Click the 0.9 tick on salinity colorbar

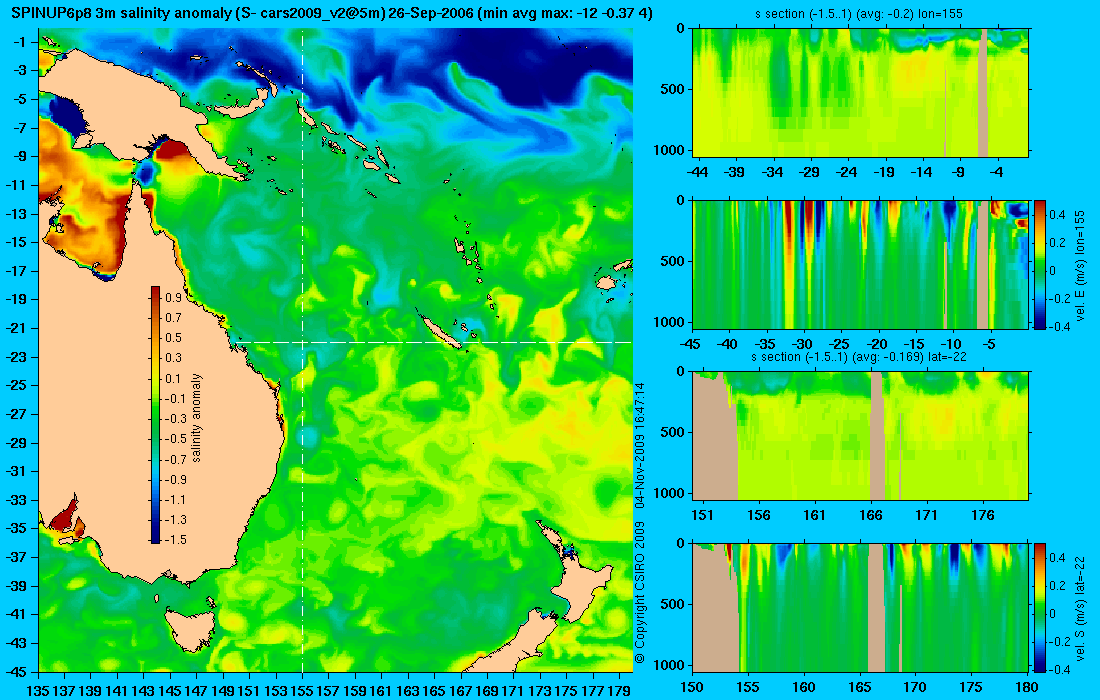click(173, 297)
